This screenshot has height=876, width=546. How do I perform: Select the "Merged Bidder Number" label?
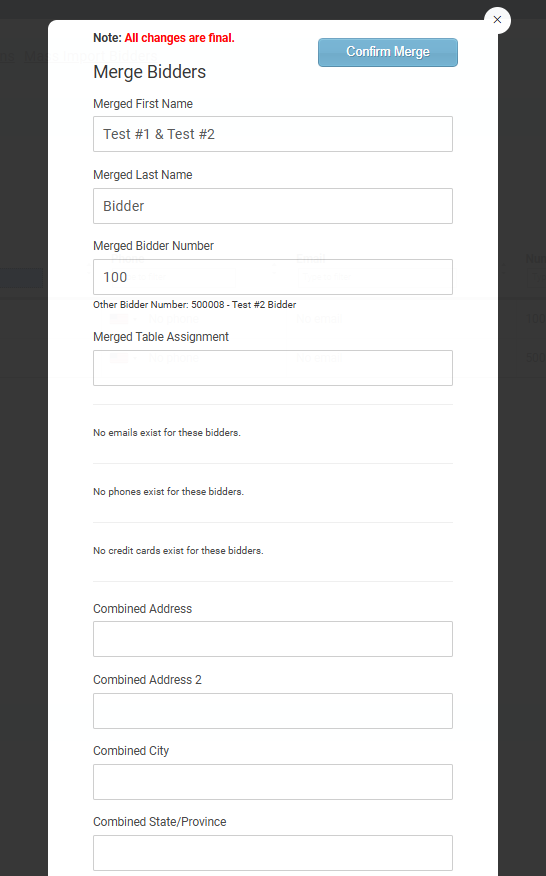(x=154, y=246)
